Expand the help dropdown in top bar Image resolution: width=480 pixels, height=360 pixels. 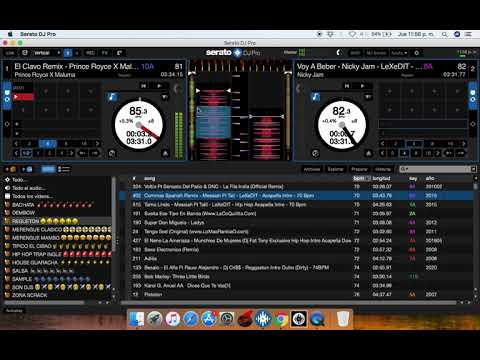pos(400,53)
